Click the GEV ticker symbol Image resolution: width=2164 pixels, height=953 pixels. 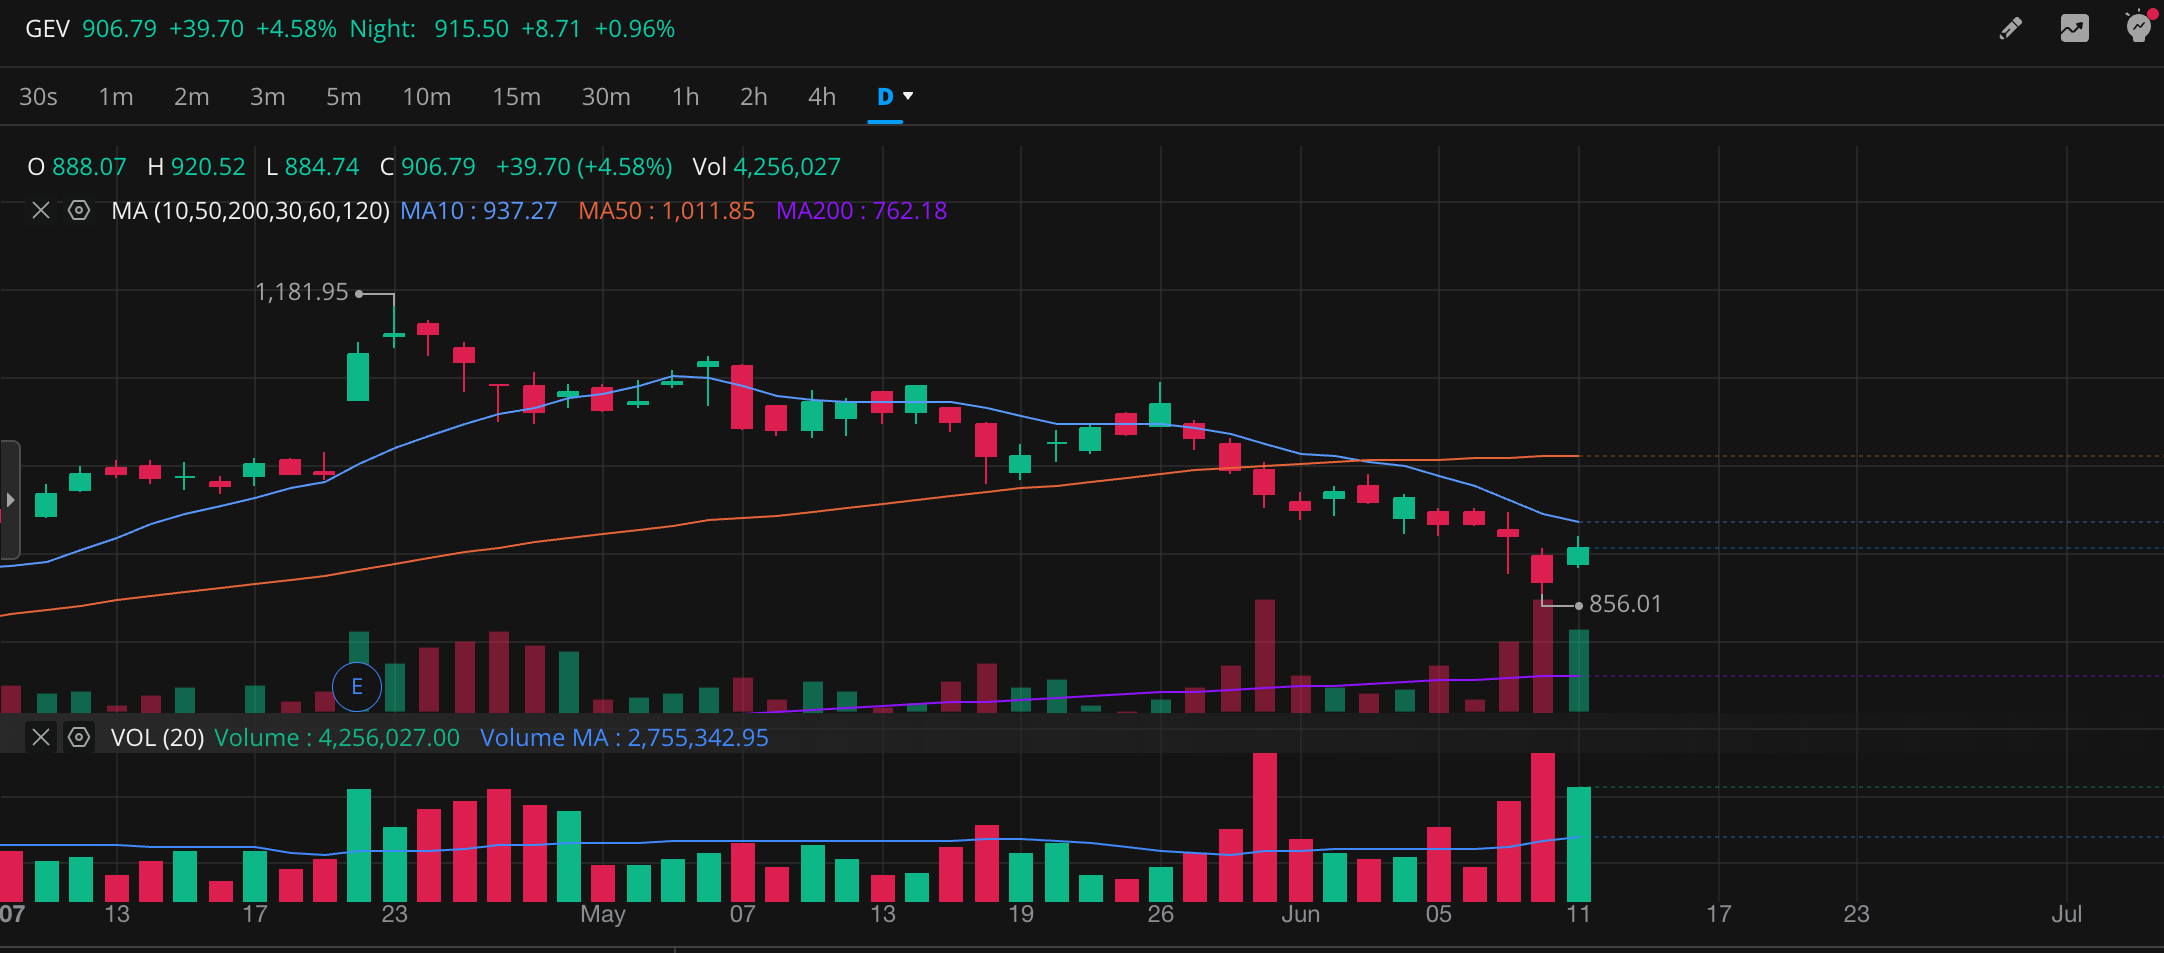[x=47, y=29]
